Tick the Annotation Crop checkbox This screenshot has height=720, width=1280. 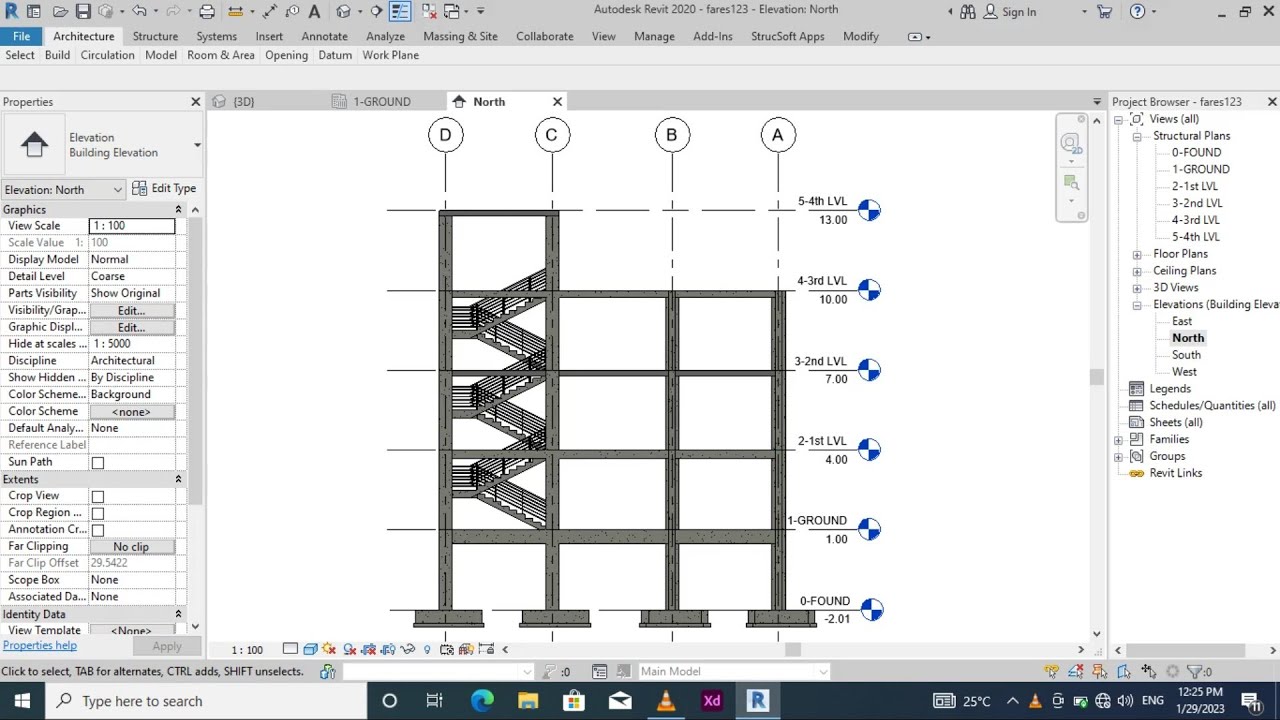(x=98, y=530)
